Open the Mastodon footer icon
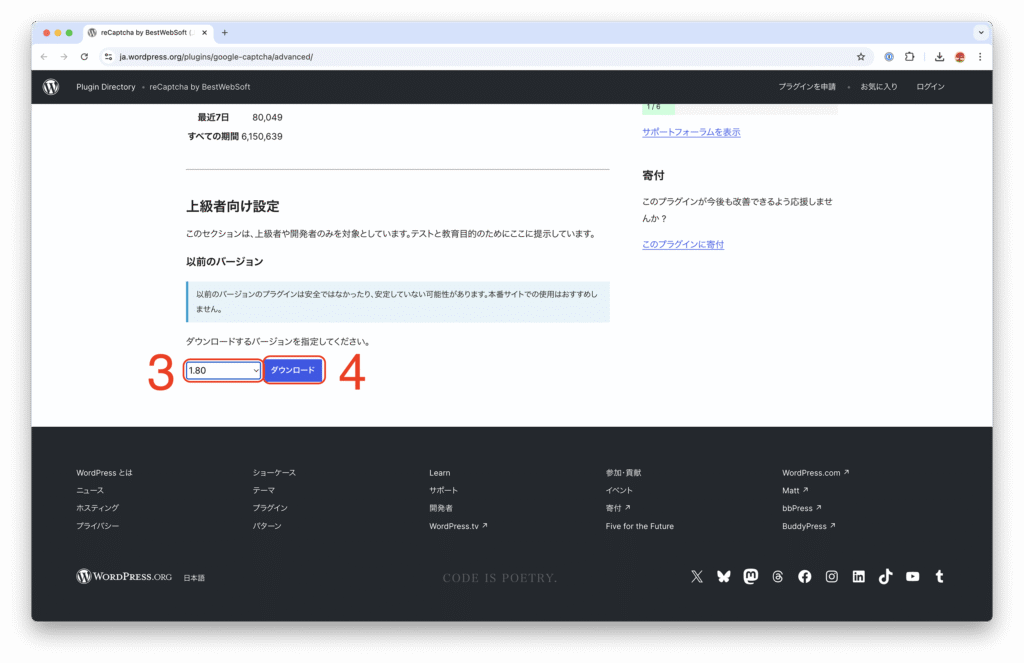The image size is (1024, 663). [751, 576]
